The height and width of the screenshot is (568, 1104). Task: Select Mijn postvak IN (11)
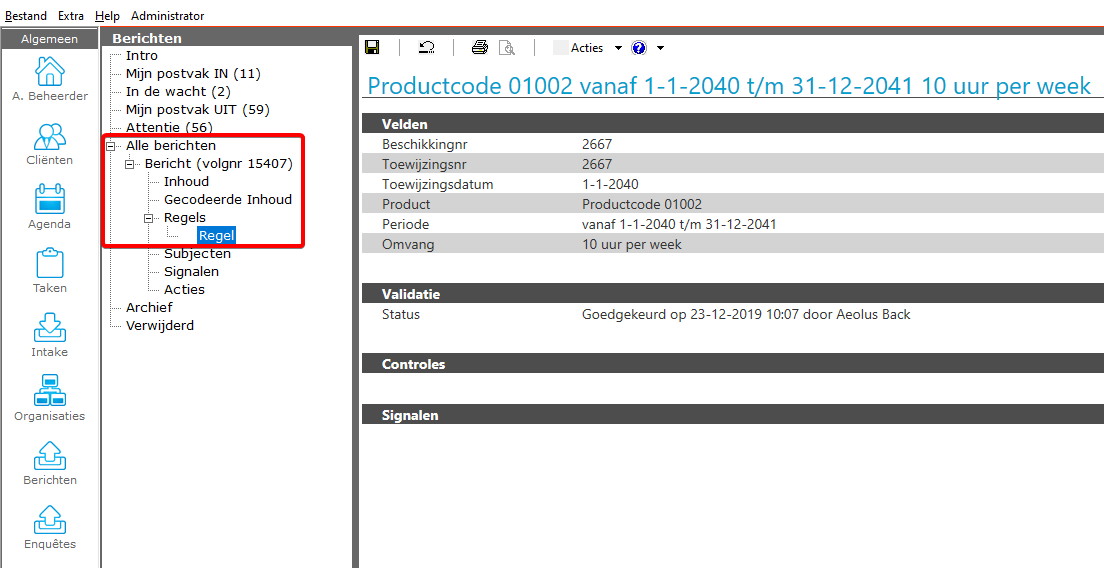coord(193,74)
